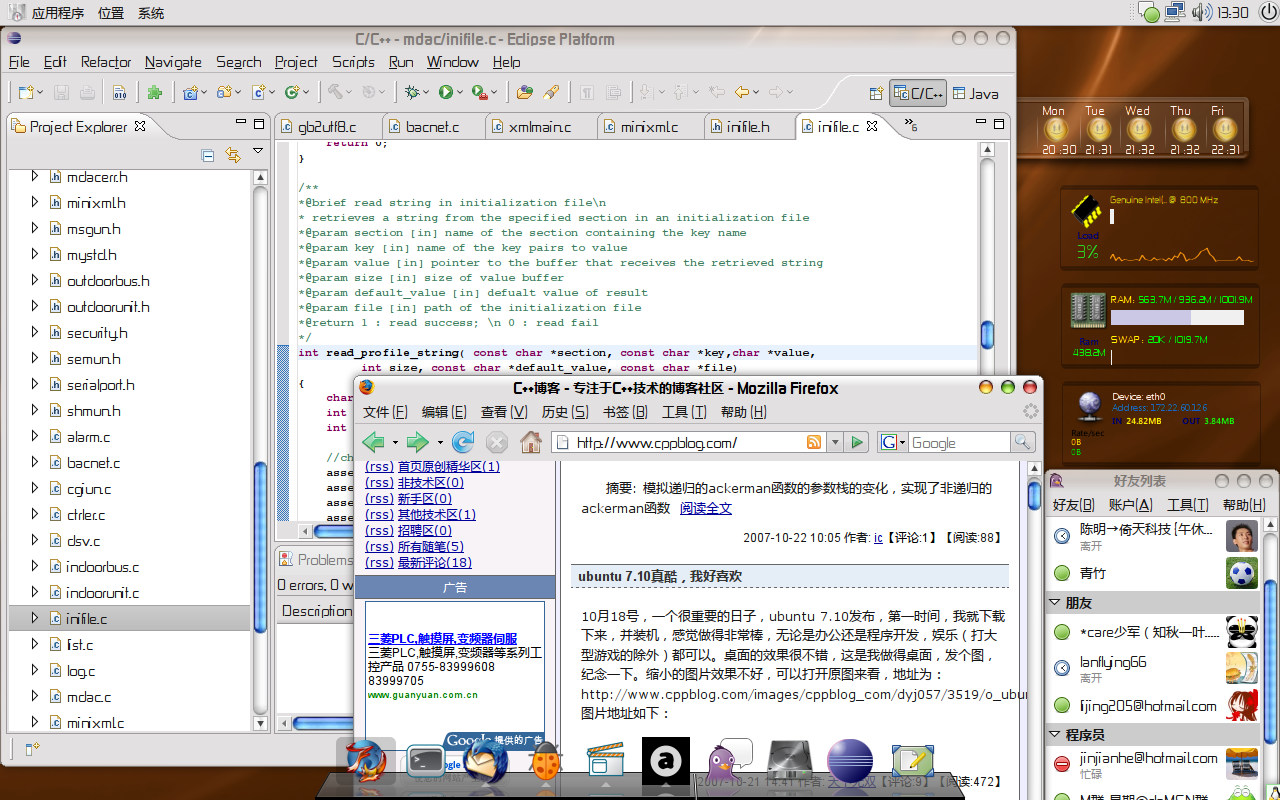Click Link with Editor icon in Project Explorer
Screen dimensions: 1280x800
tap(233, 155)
